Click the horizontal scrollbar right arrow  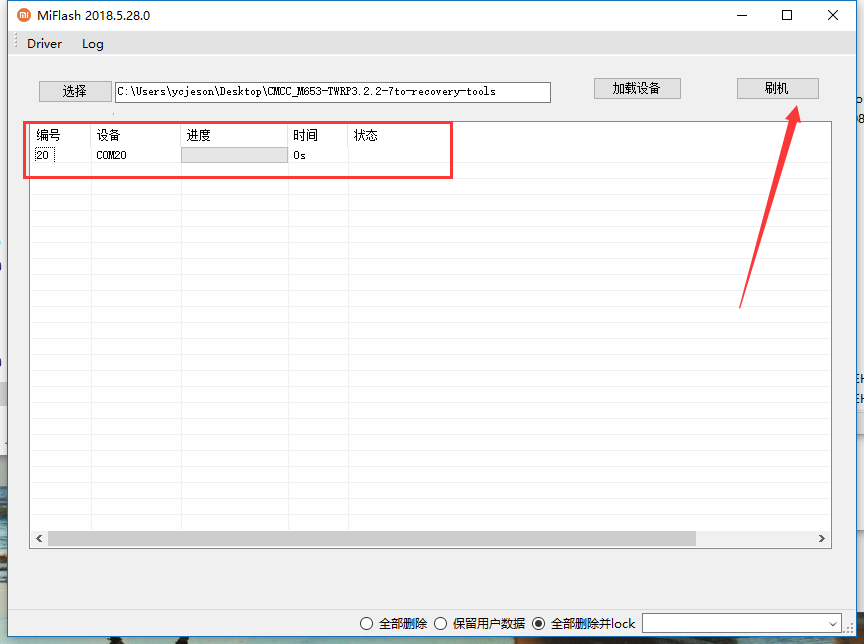point(821,538)
